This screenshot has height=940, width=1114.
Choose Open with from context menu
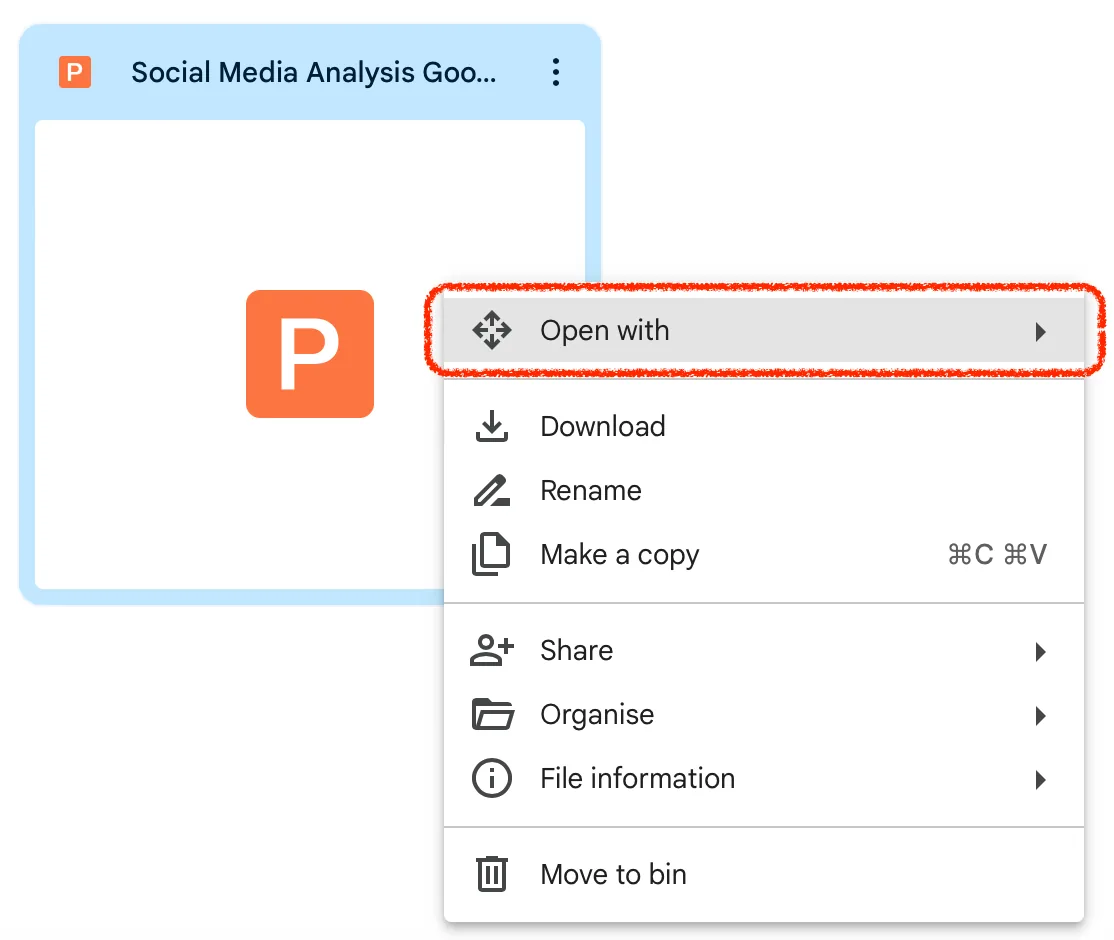764,330
